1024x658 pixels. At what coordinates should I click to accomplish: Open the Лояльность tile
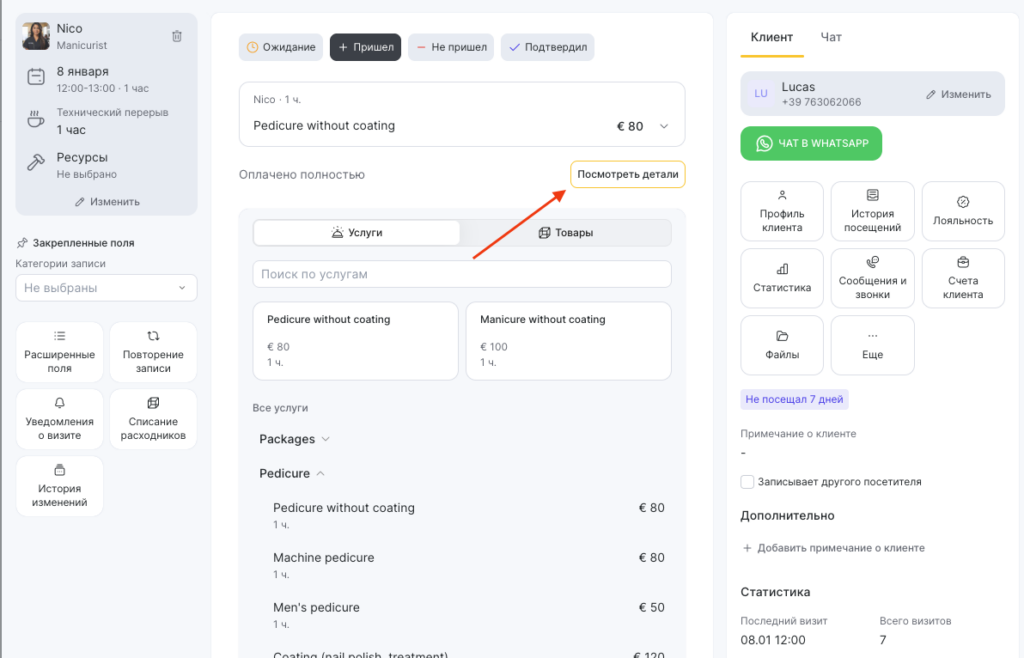(962, 211)
